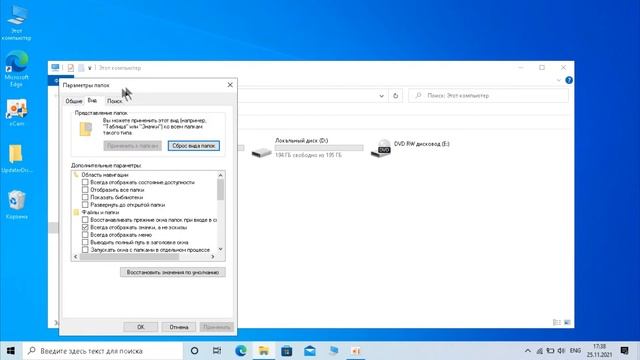Show hidden tray icons chevron
640x360 pixels.
tap(528, 351)
